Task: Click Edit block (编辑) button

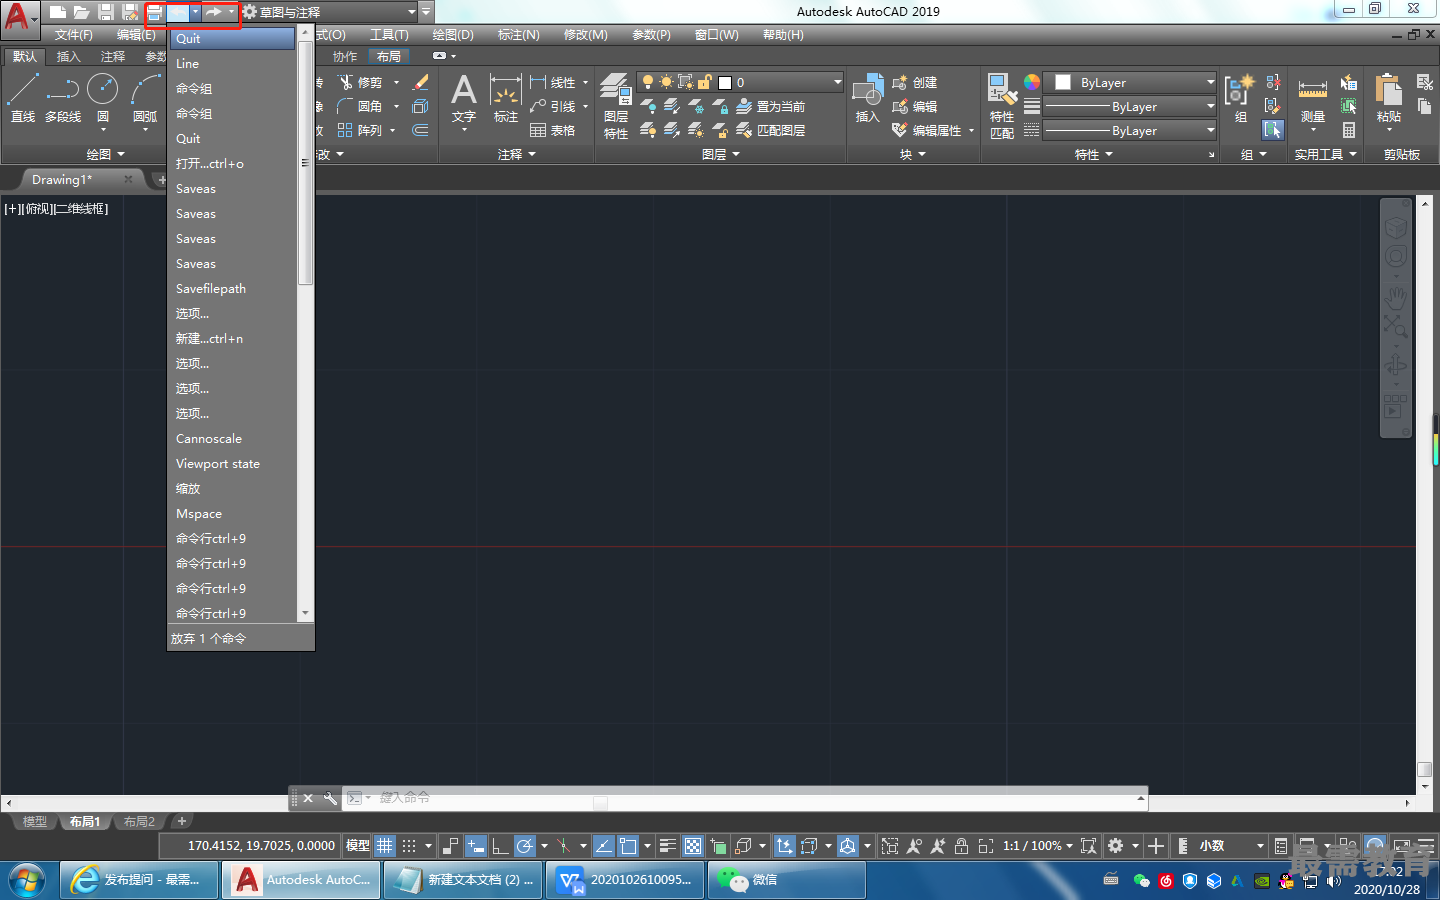Action: click(x=915, y=106)
